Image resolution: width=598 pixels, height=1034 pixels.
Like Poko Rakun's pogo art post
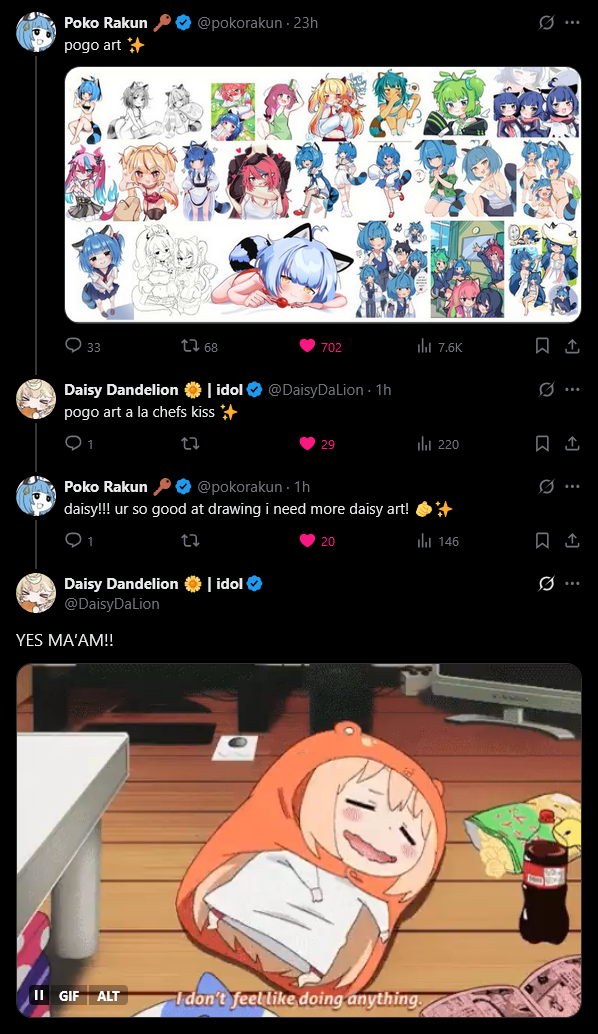pos(320,346)
